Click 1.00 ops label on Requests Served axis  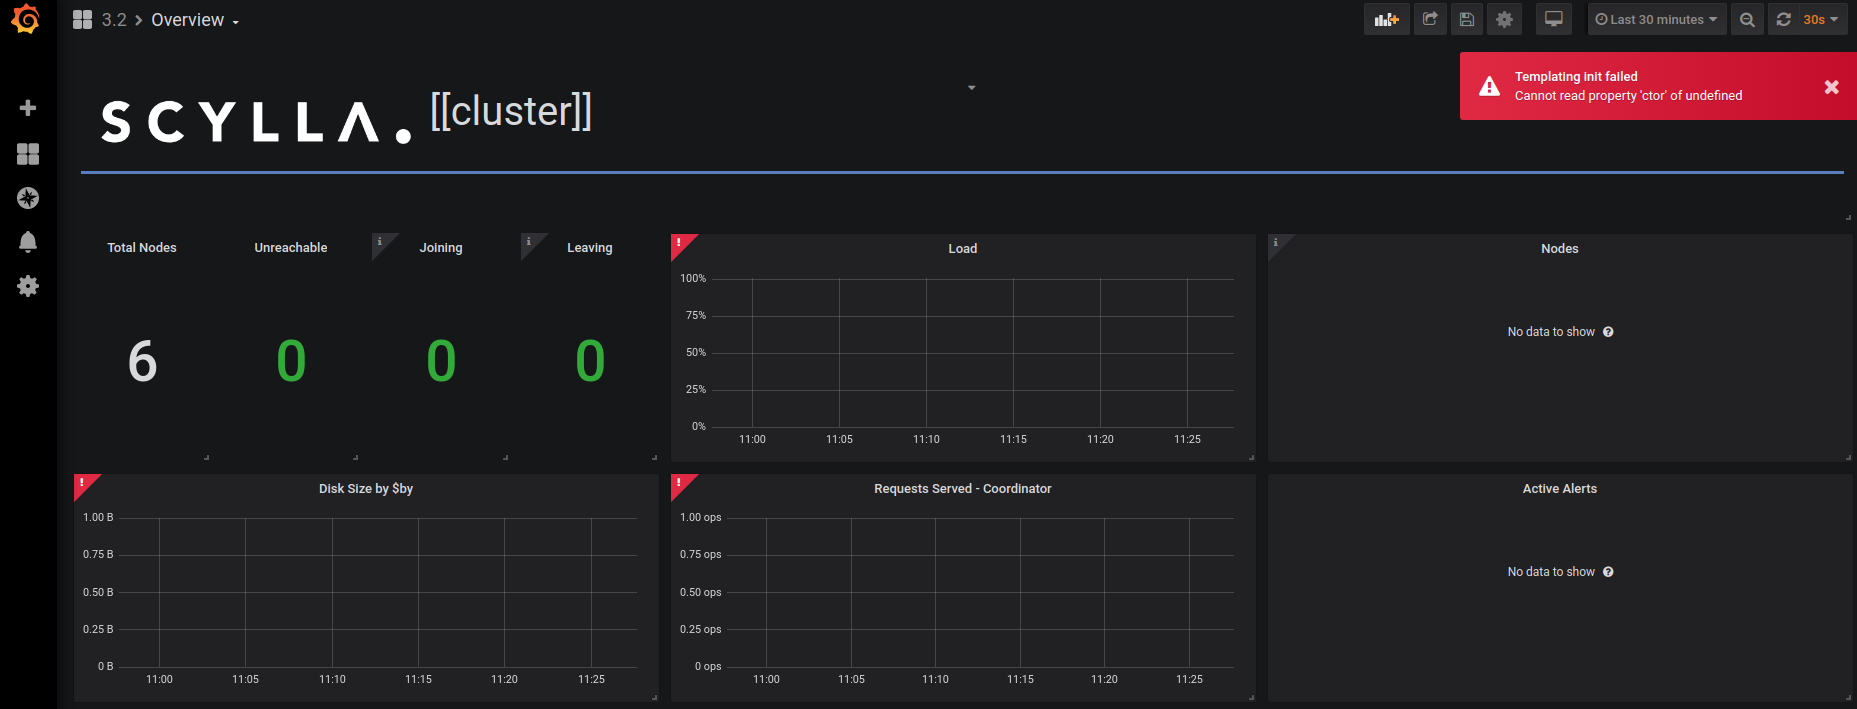700,517
